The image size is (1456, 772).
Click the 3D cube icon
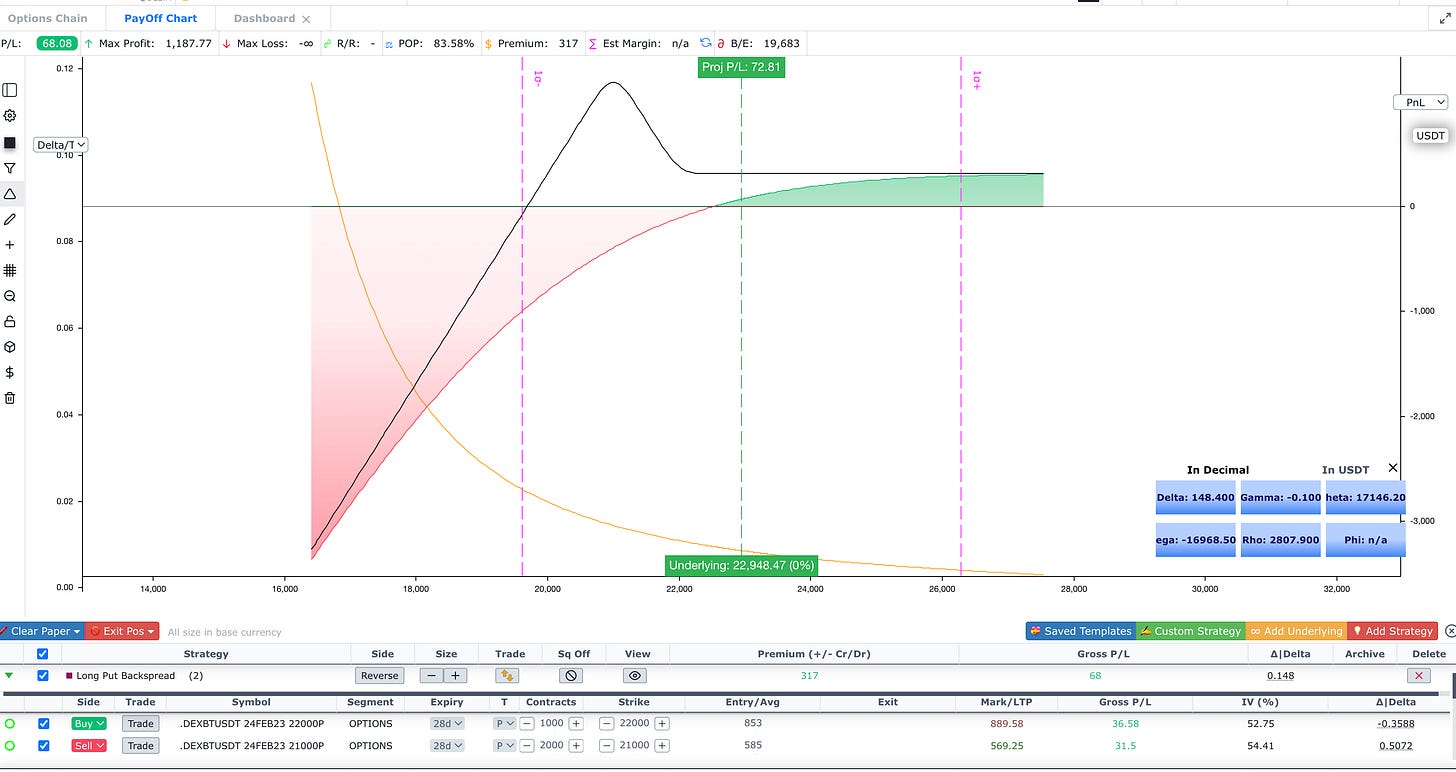[10, 347]
